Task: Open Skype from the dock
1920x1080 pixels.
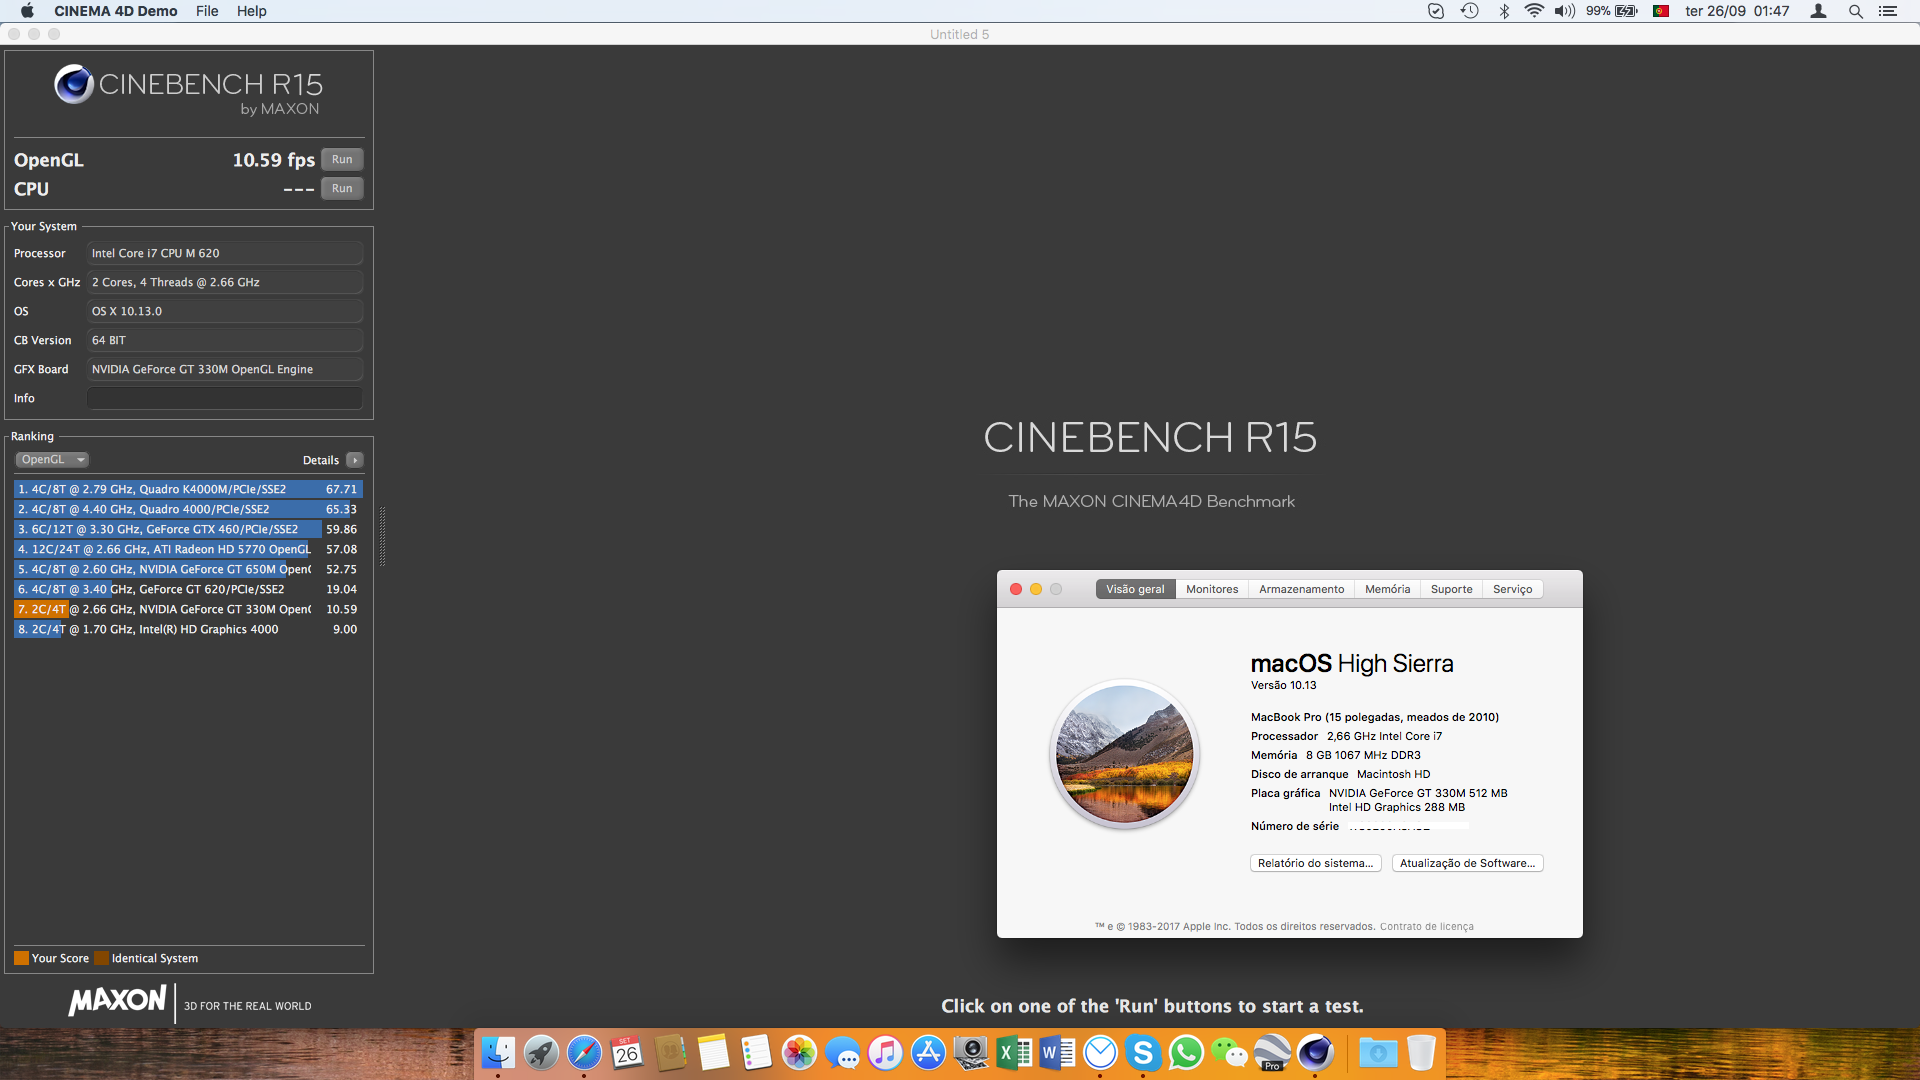Action: click(1143, 1052)
